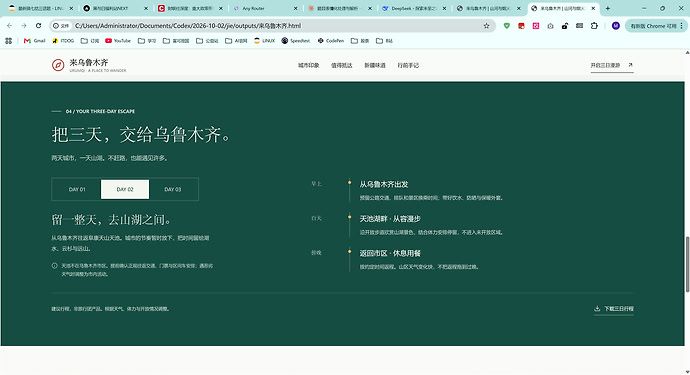Viewport: 690px width, 375px height.
Task: Click the arrow icon next to 开启三日漫游
Action: [x=630, y=65]
